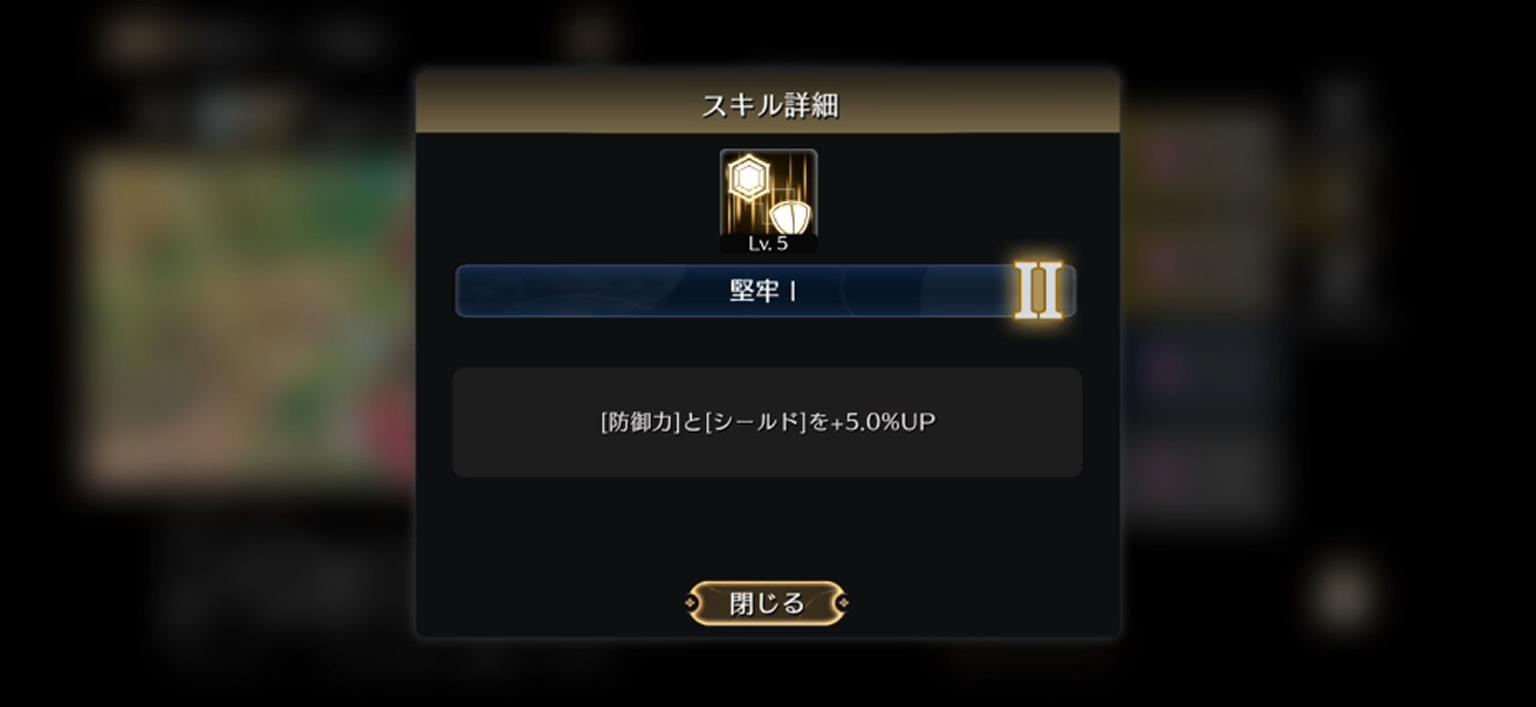This screenshot has width=1536, height=707.
Task: Click the blurred blue panel right of dialog
Action: (1200, 371)
